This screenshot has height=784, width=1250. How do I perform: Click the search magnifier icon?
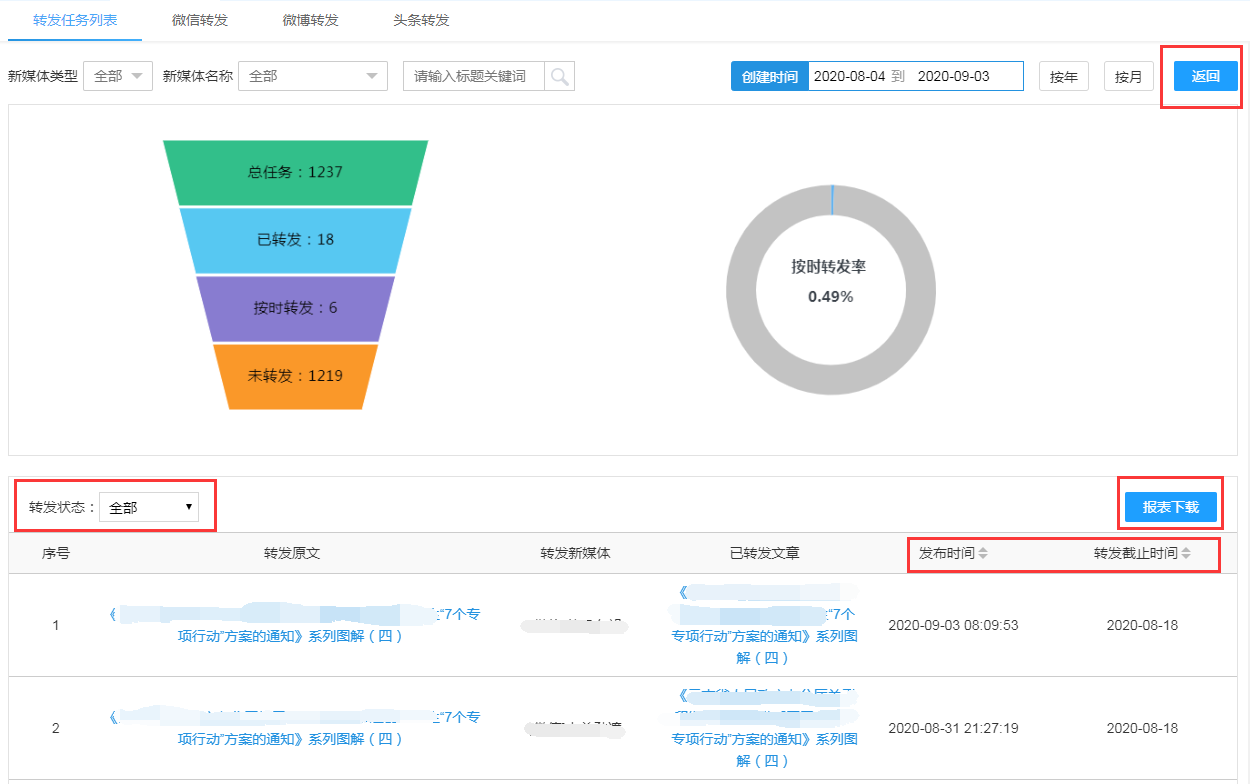coord(559,76)
